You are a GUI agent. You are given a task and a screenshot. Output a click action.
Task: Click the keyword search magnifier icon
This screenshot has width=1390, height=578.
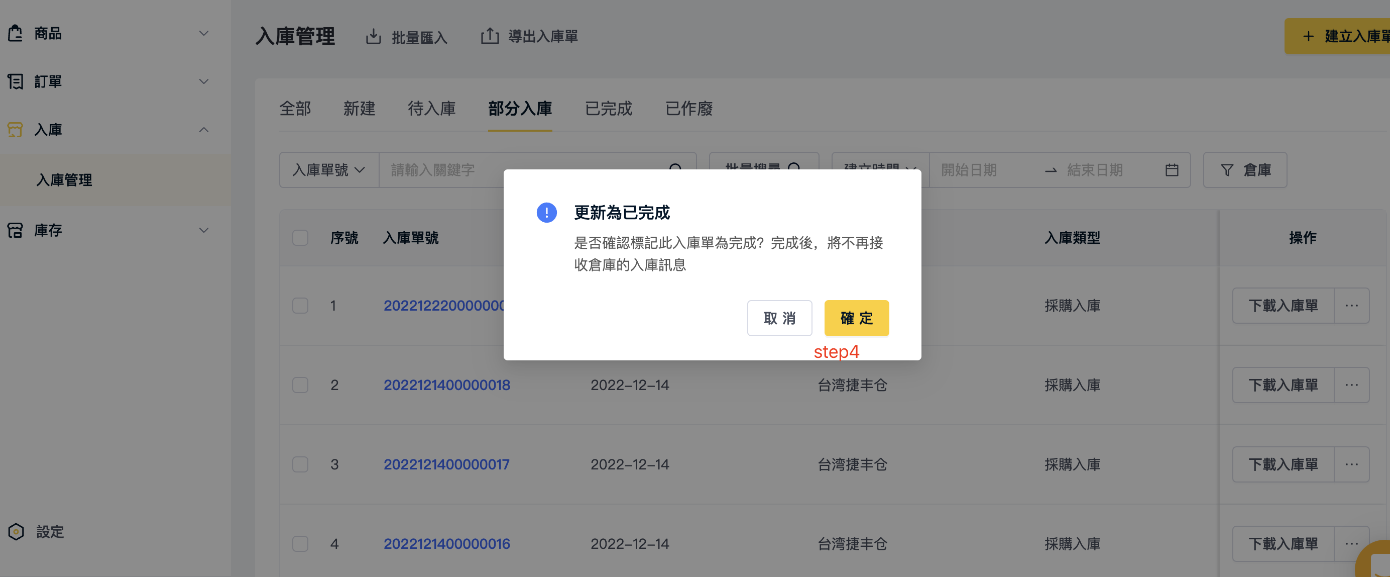coord(676,170)
